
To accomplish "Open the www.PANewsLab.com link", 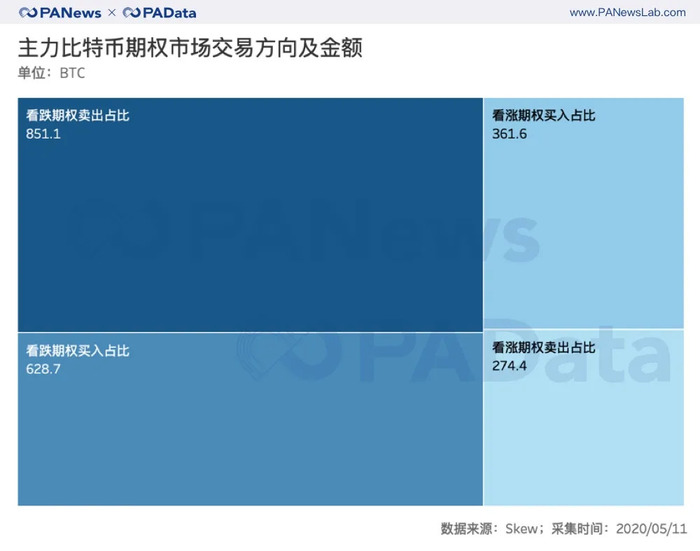I will (628, 13).
